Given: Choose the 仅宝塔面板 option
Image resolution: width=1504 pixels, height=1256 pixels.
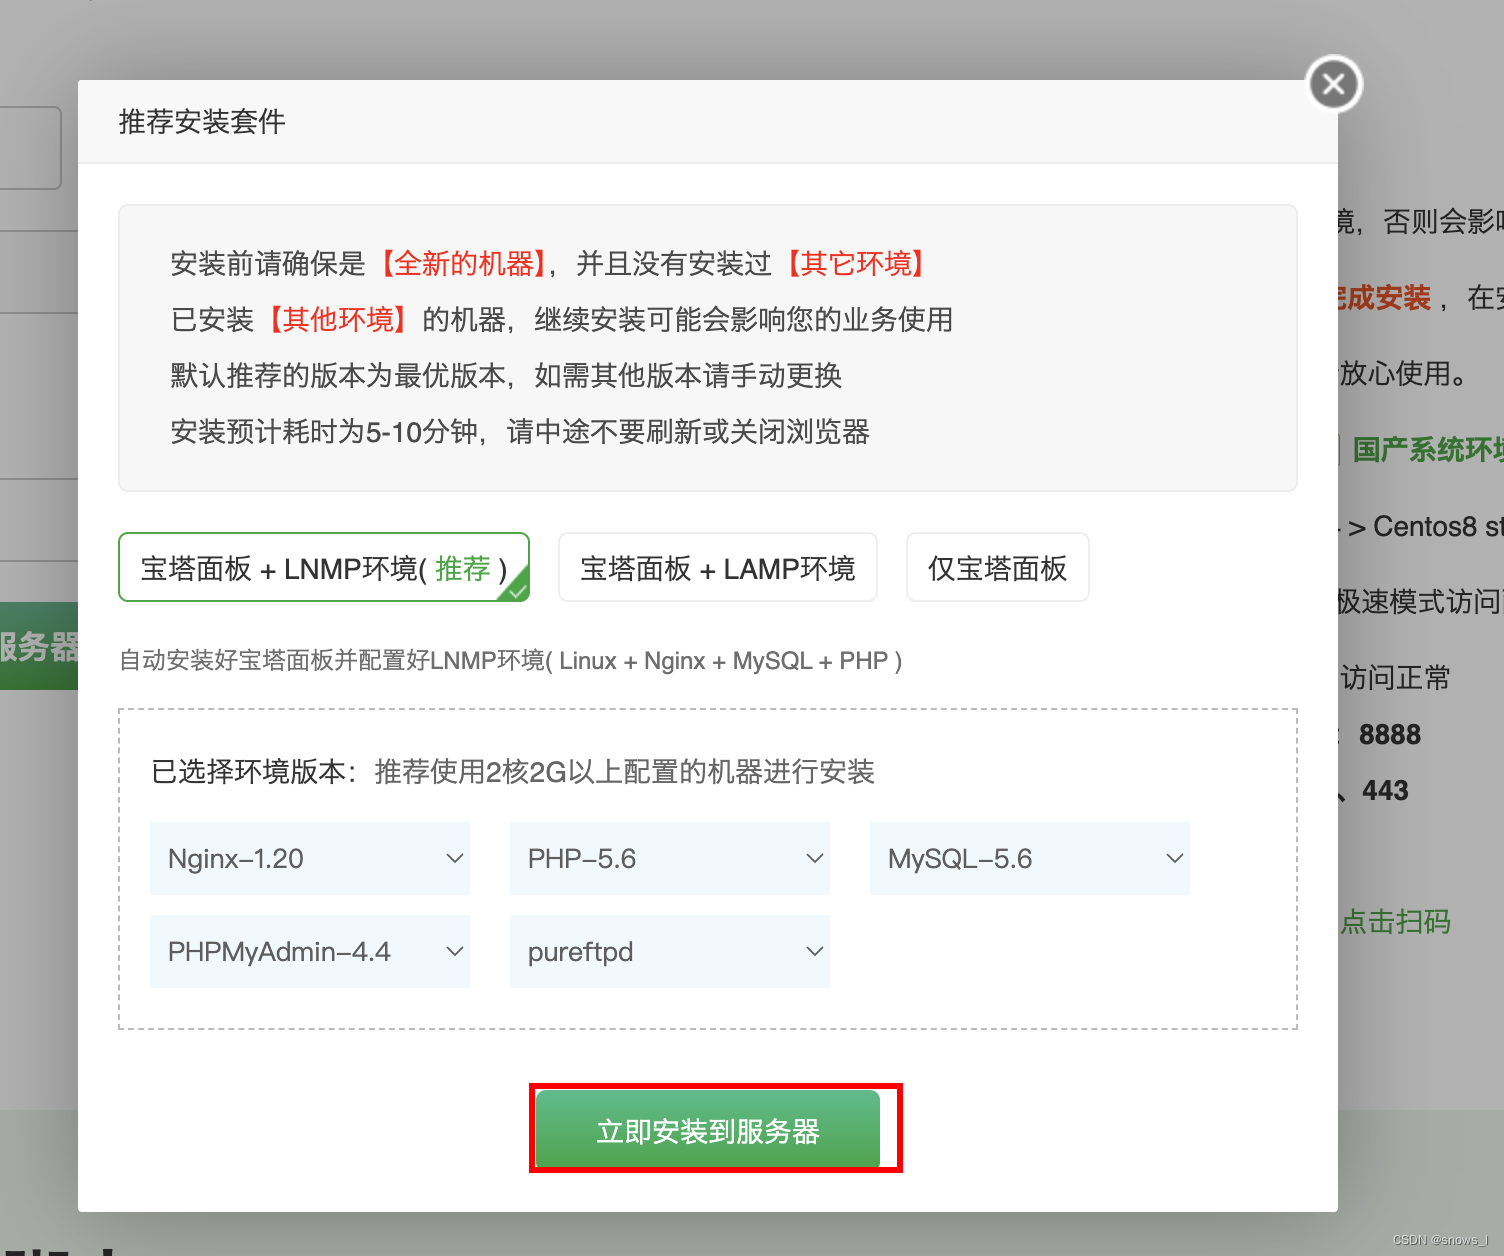Looking at the screenshot, I should pos(997,567).
